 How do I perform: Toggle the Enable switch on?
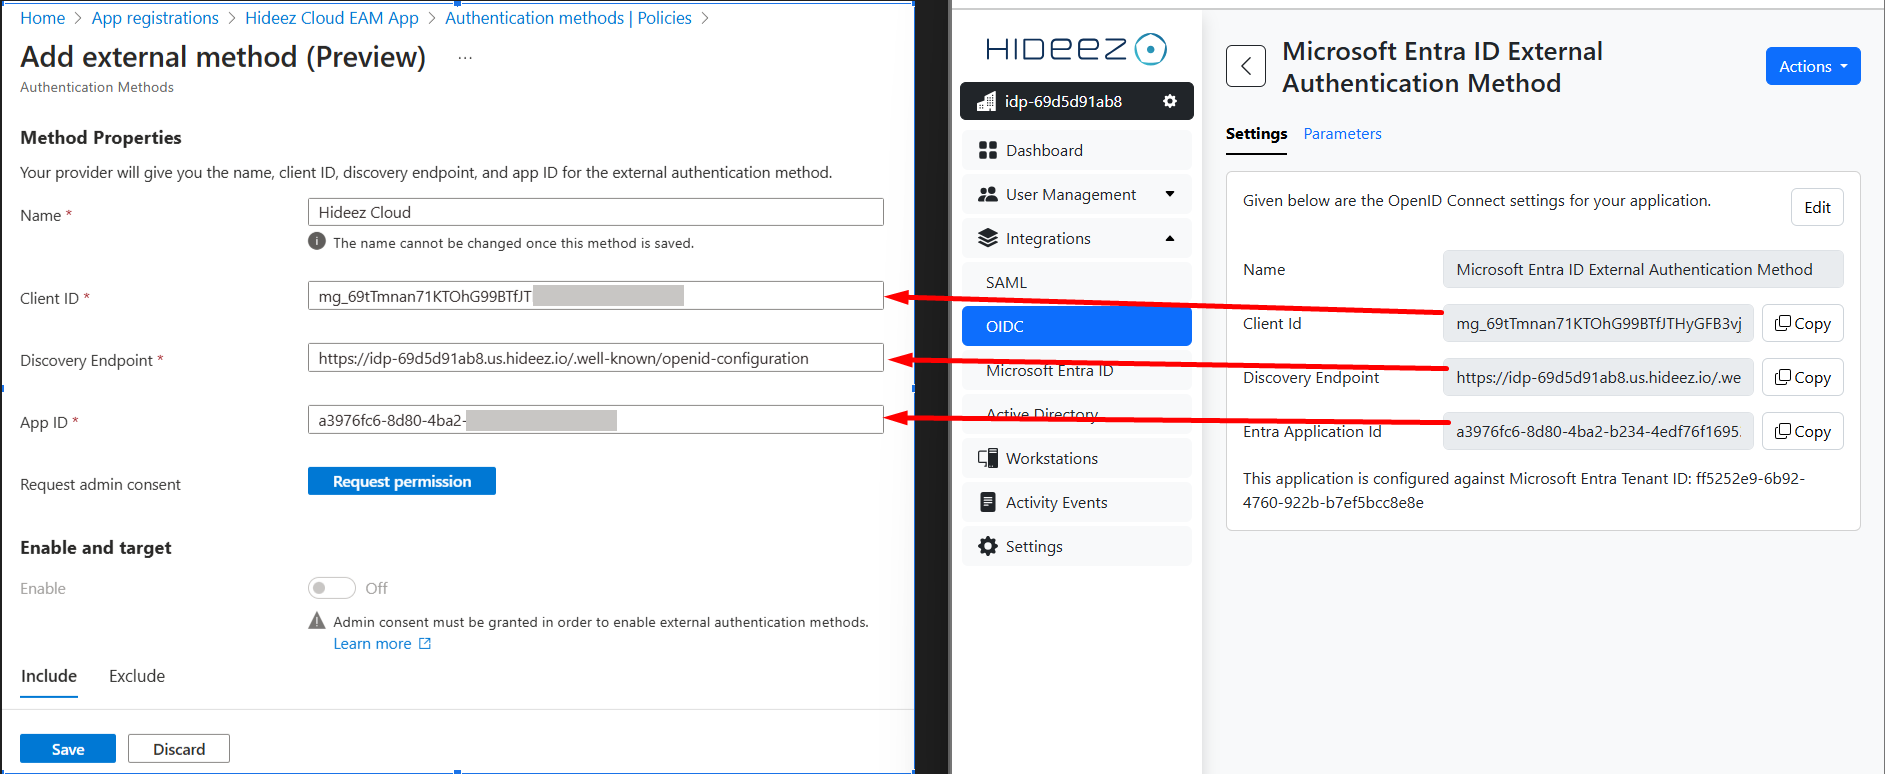pyautogui.click(x=331, y=588)
